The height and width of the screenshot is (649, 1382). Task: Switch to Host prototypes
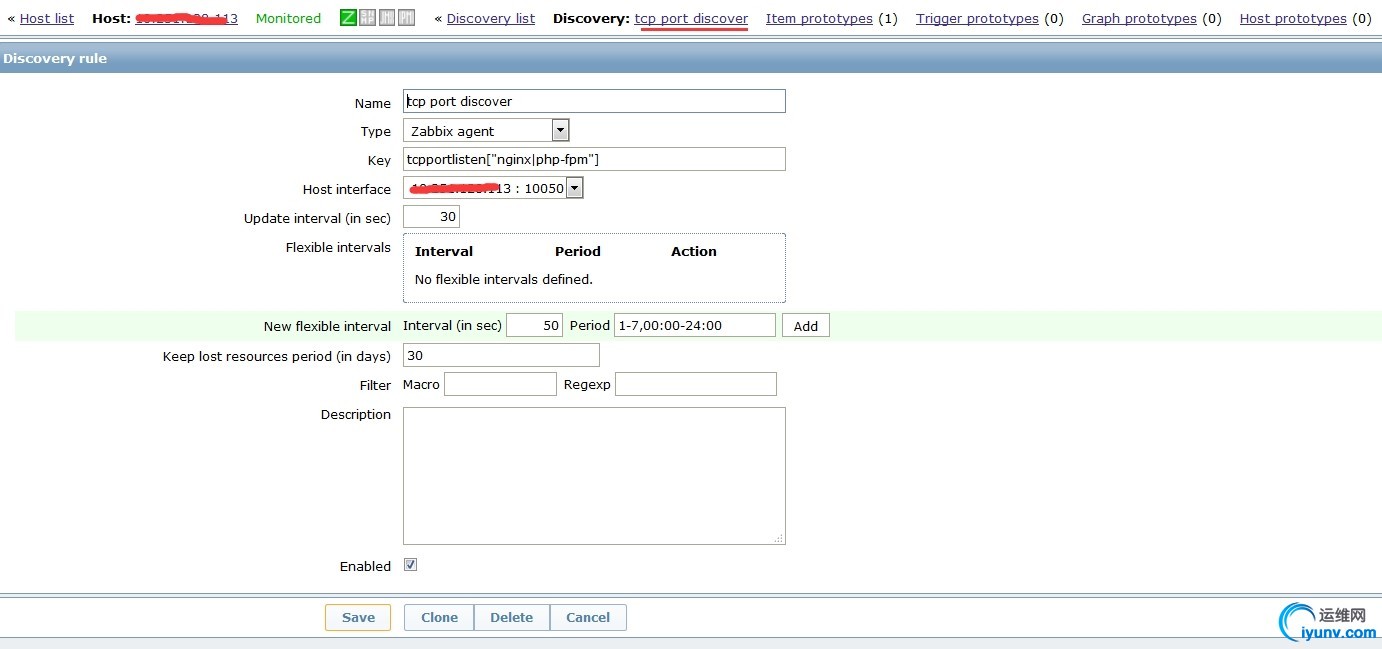(1293, 18)
